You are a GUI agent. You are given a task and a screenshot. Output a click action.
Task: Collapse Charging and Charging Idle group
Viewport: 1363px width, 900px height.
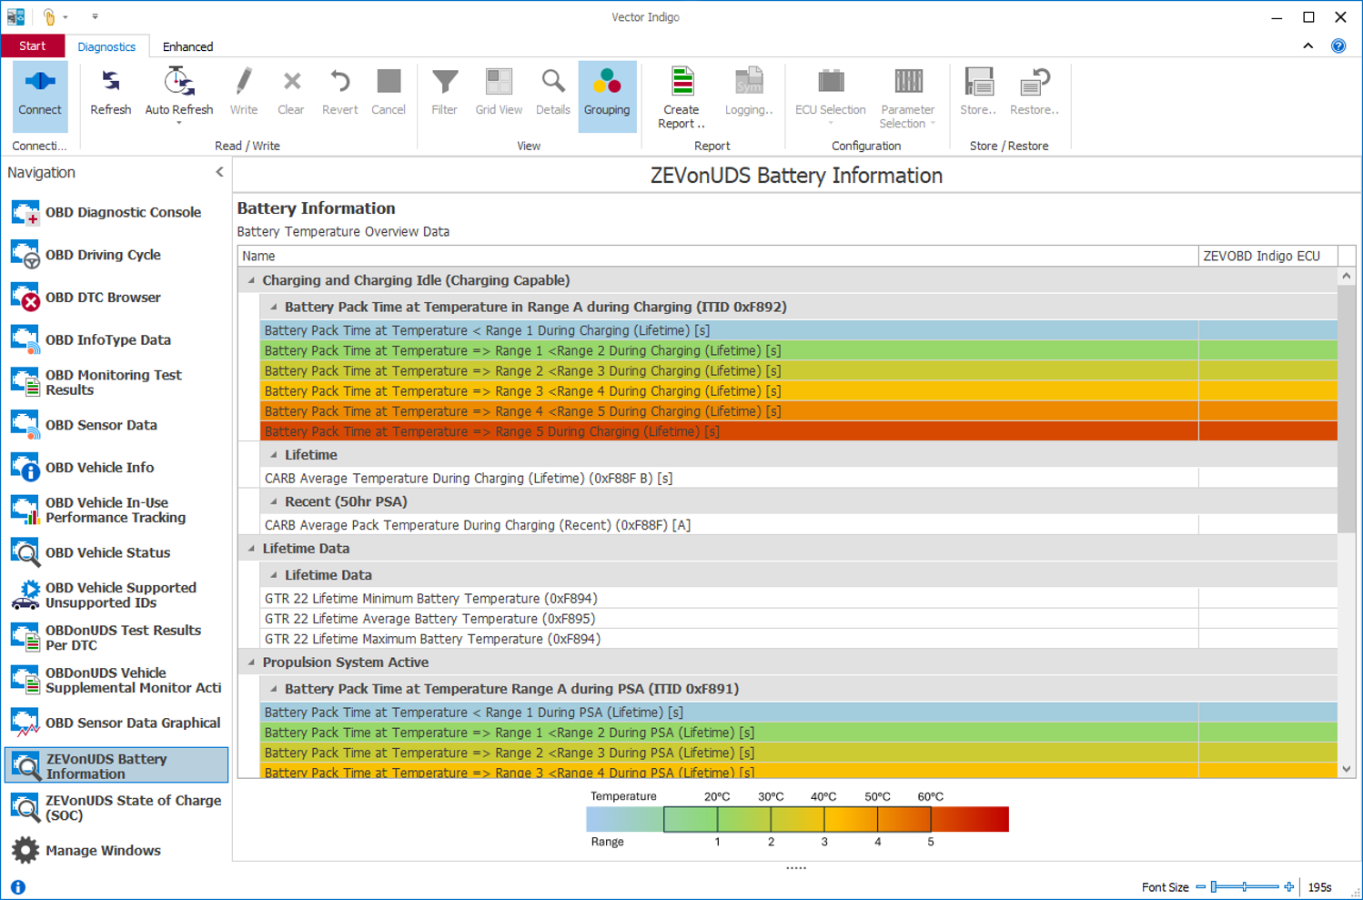(251, 280)
